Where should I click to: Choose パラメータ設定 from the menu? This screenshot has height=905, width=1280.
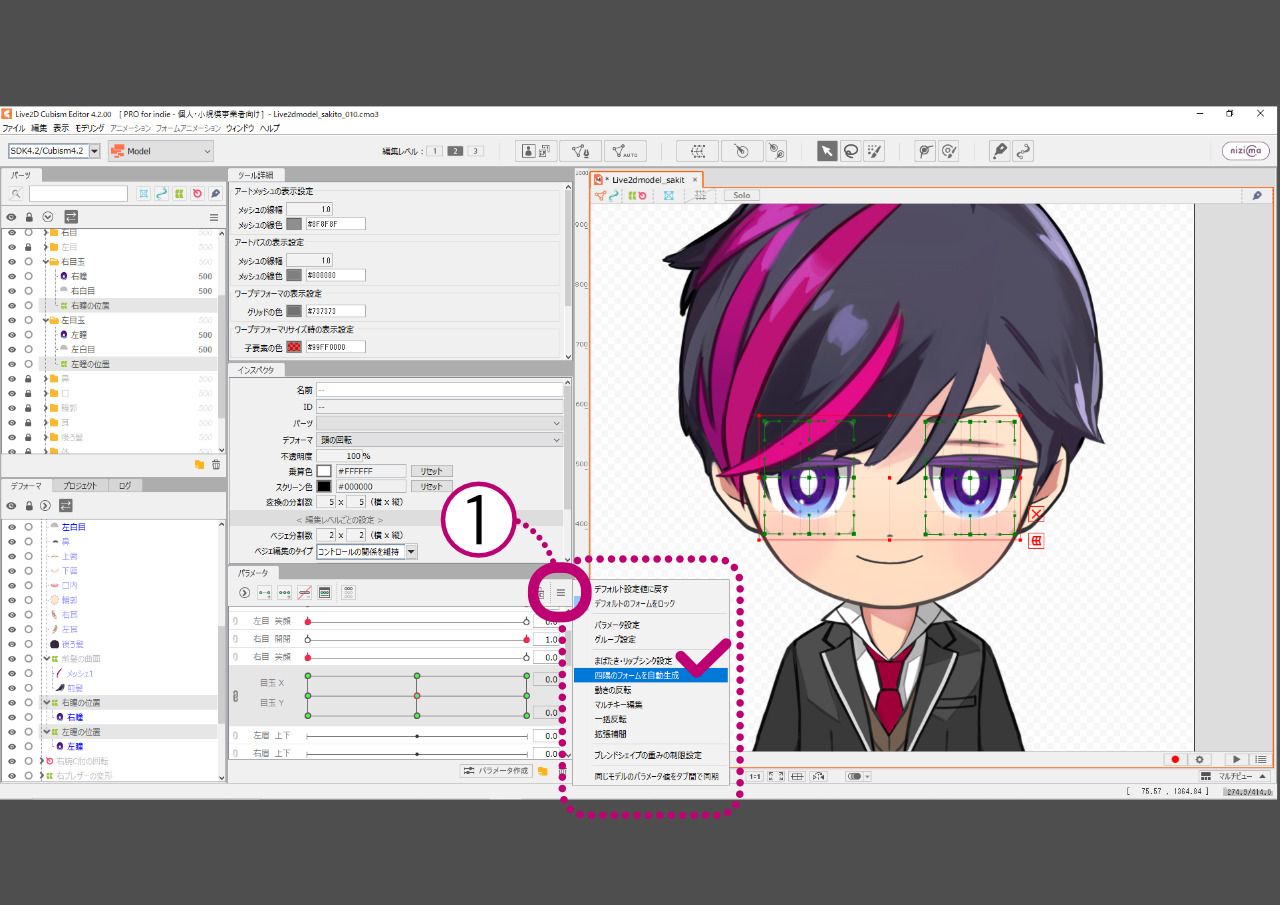tap(617, 625)
